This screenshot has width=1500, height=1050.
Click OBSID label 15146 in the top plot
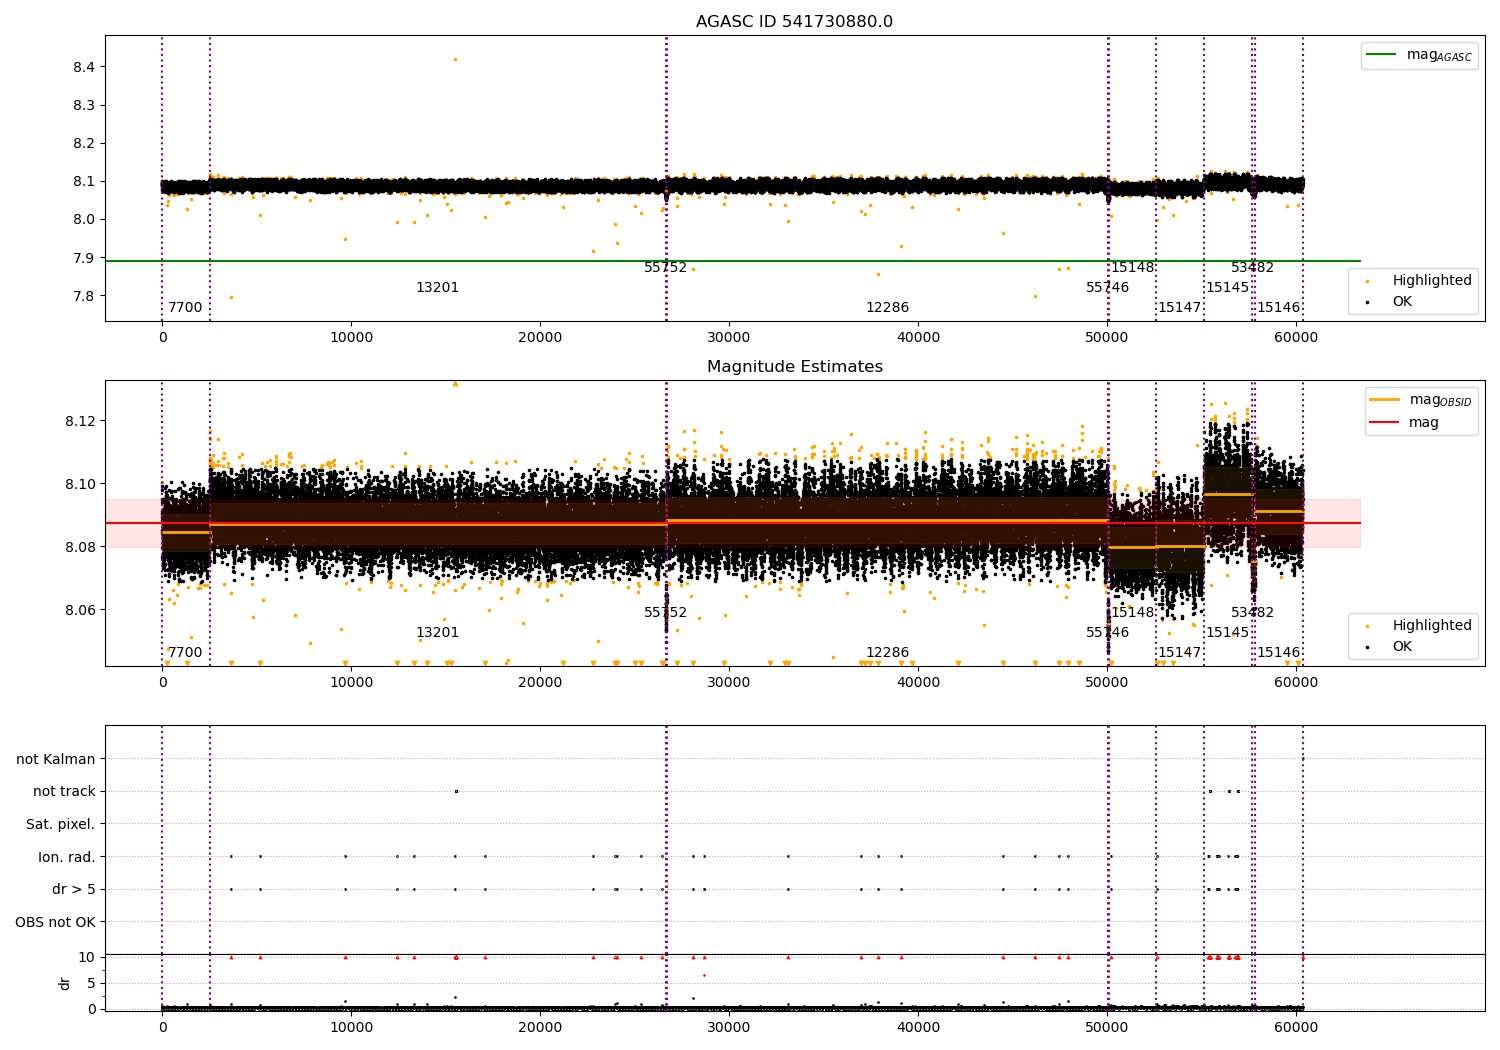click(1279, 308)
